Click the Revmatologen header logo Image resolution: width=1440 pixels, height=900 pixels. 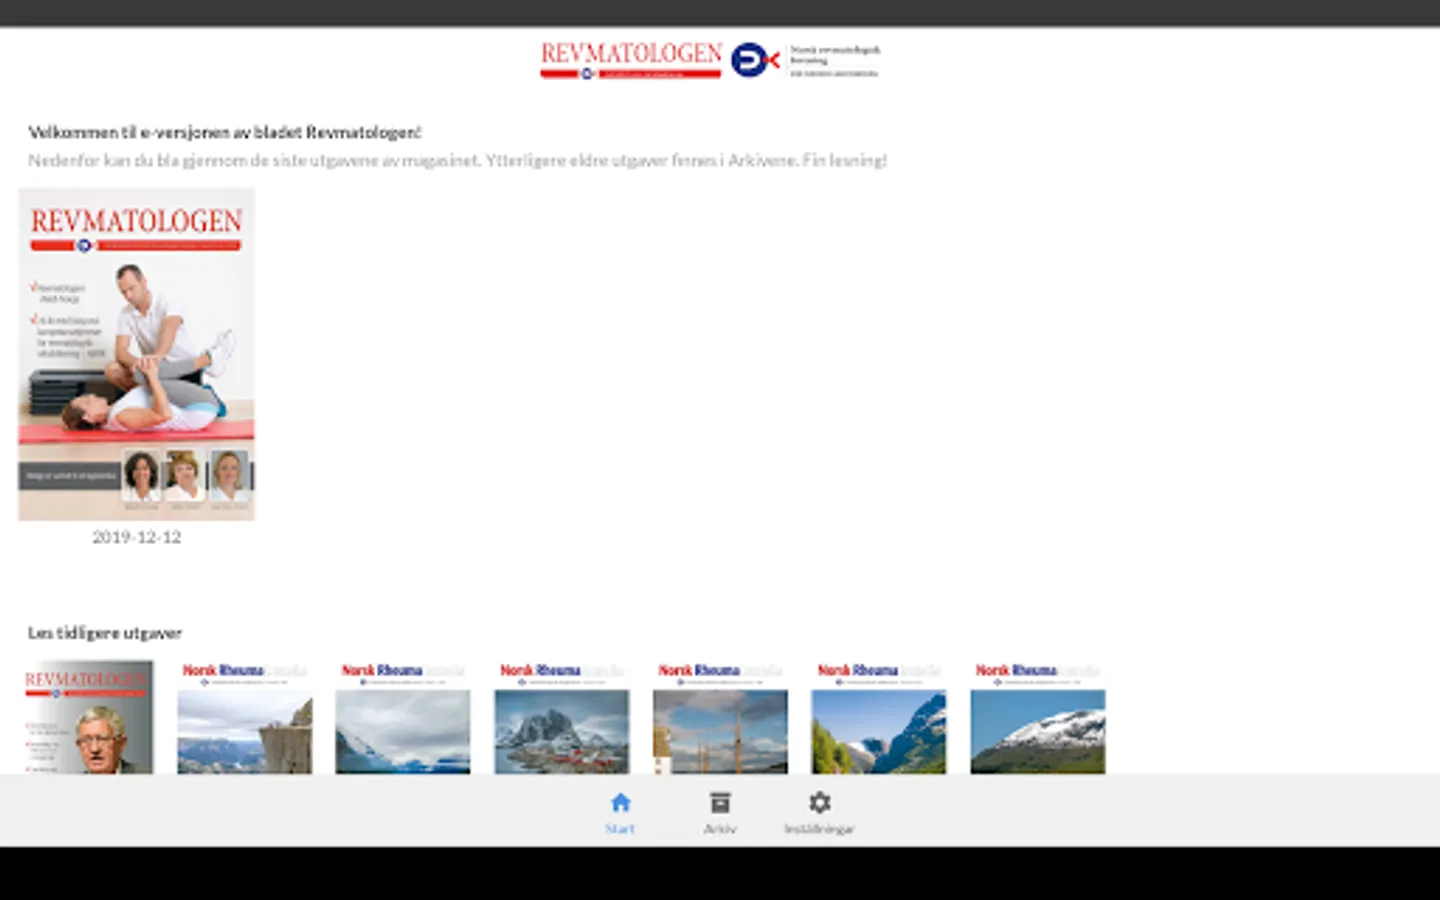point(631,60)
